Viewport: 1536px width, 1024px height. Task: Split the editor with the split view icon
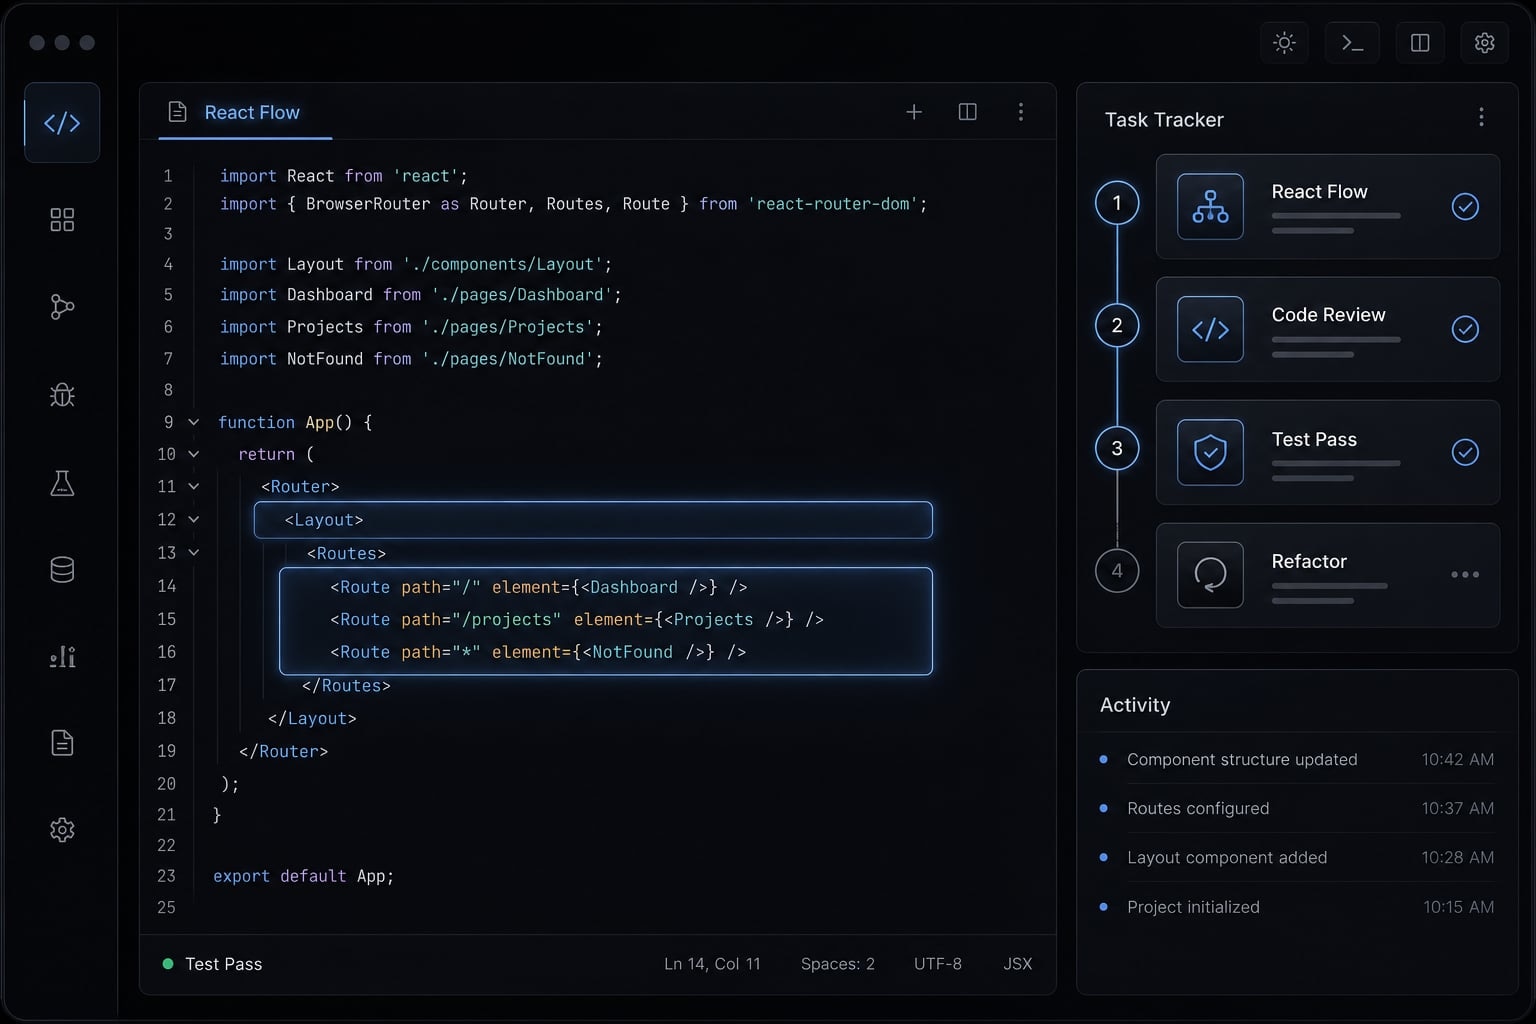click(x=967, y=112)
